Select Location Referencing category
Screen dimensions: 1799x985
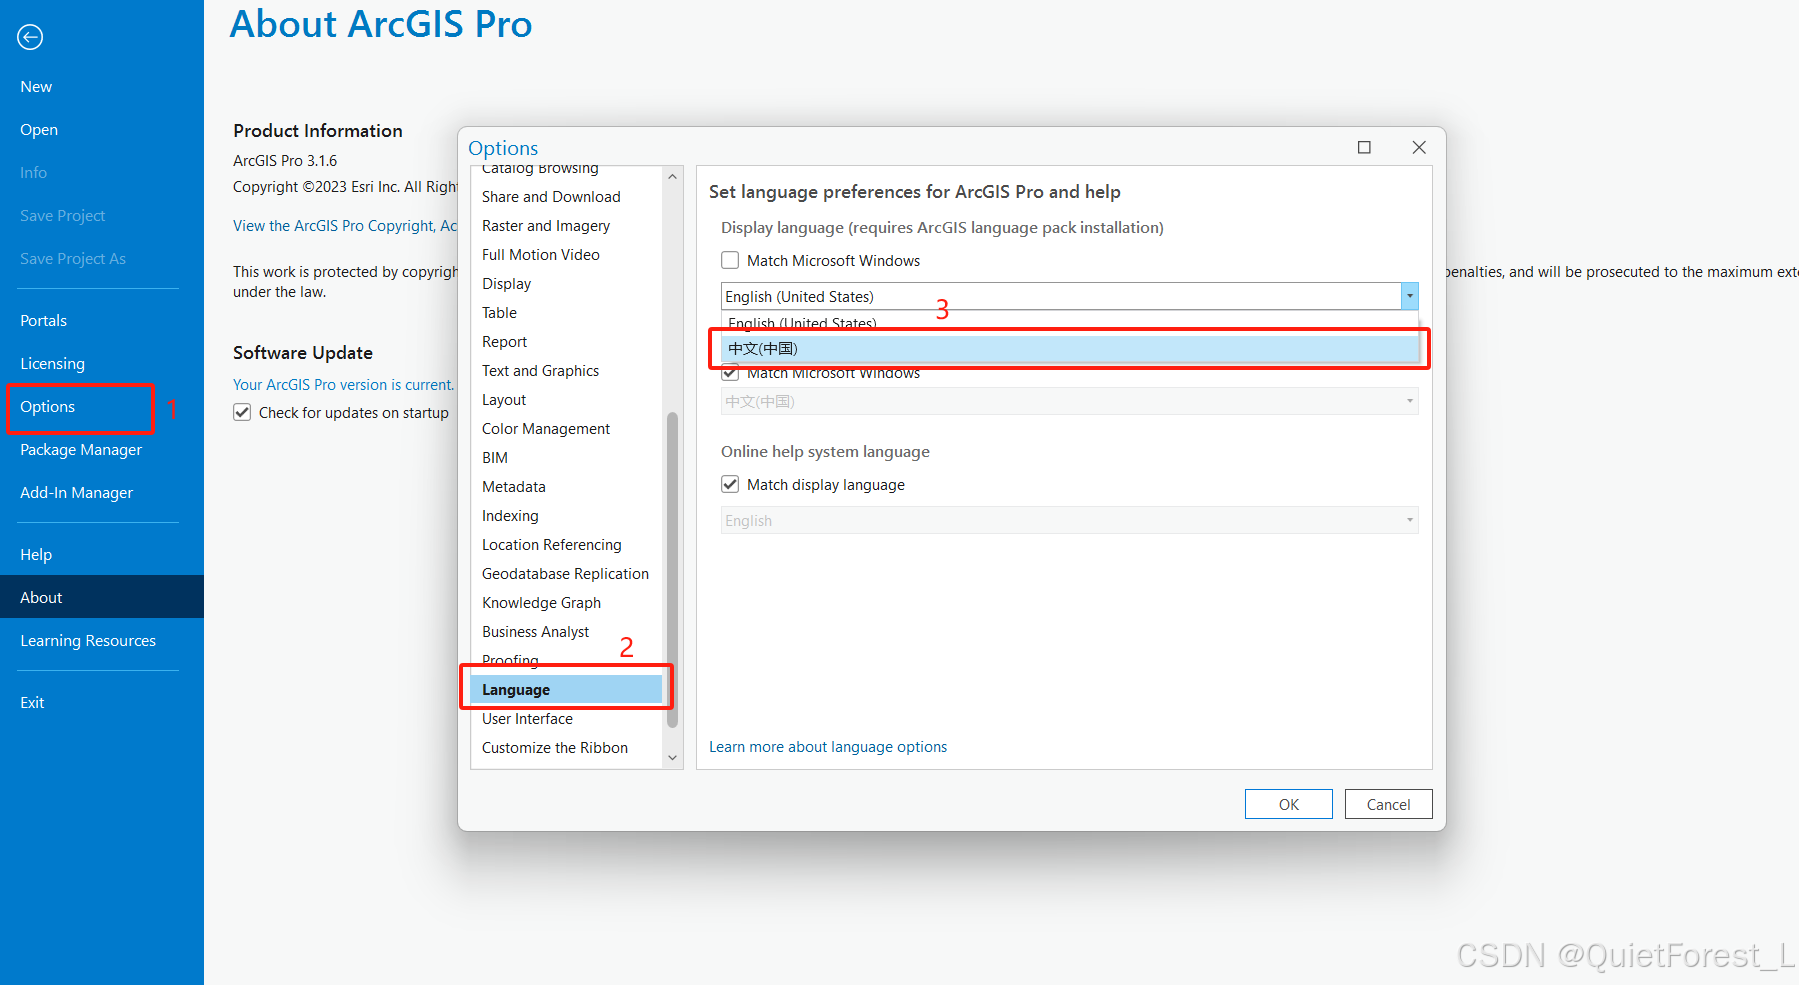point(552,545)
